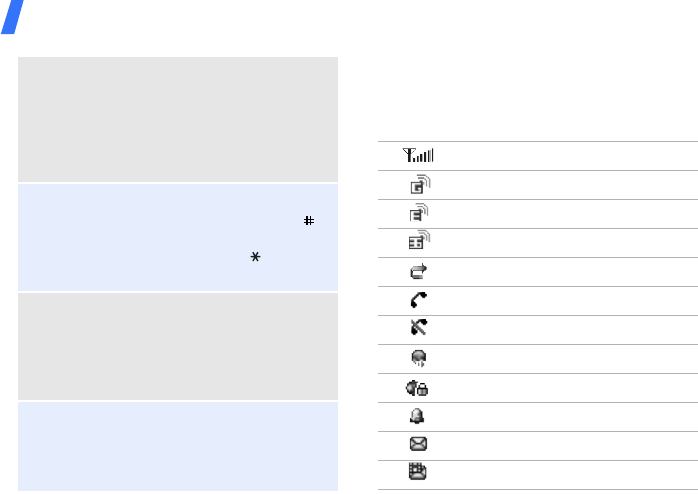Screen dimensions: 698x494
Task: Select the call forwarding arrow icon
Action: [x=419, y=271]
